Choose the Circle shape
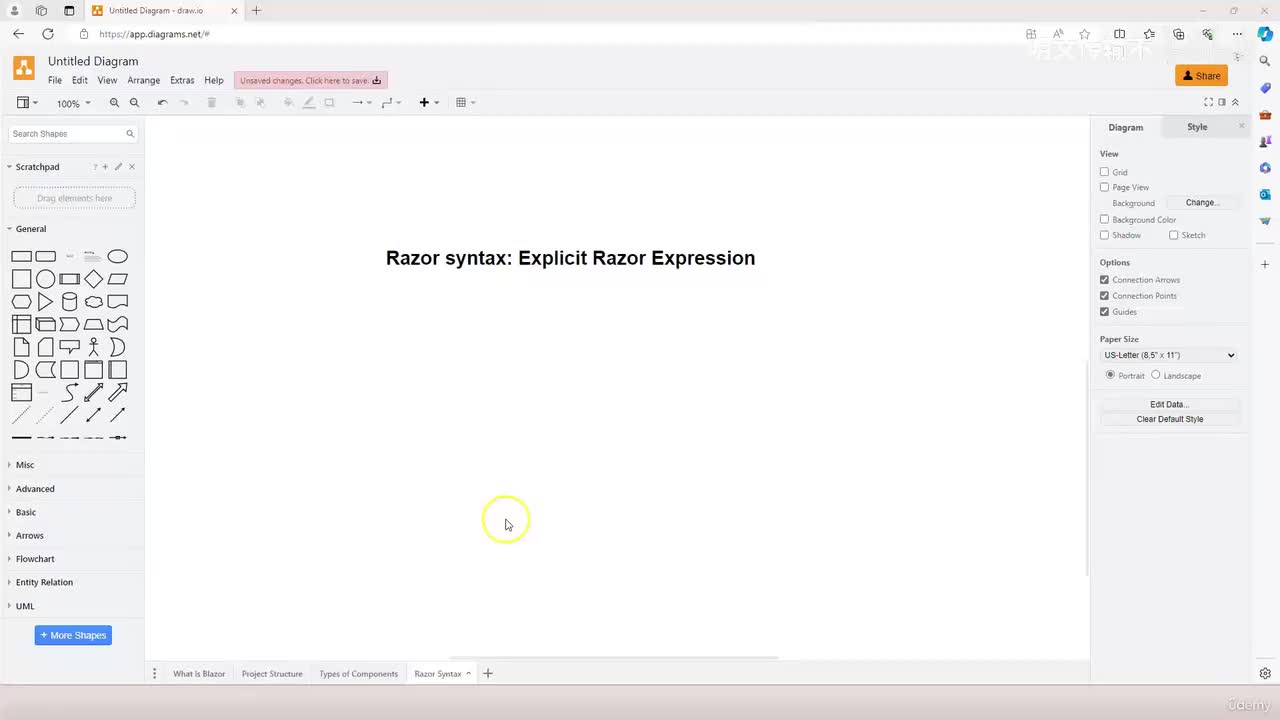 pos(45,279)
